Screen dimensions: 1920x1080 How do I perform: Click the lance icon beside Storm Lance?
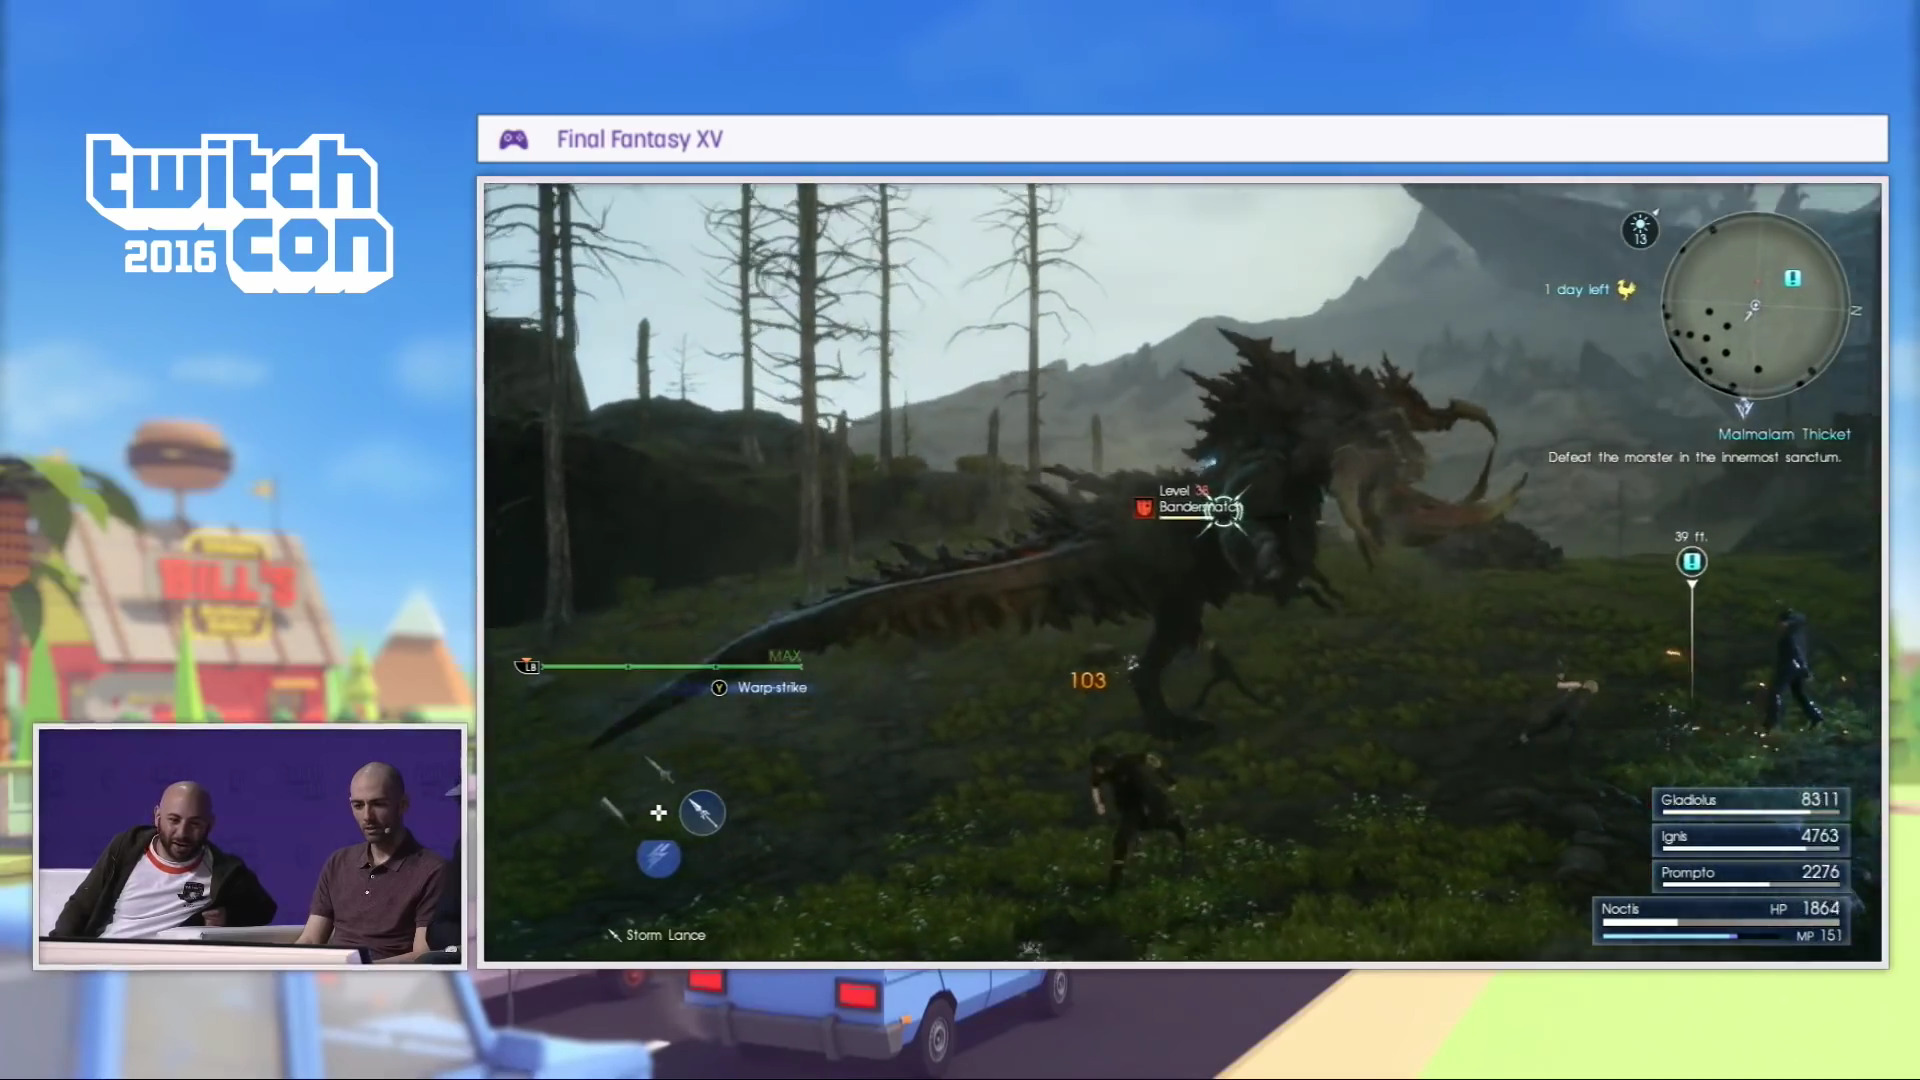pyautogui.click(x=613, y=935)
